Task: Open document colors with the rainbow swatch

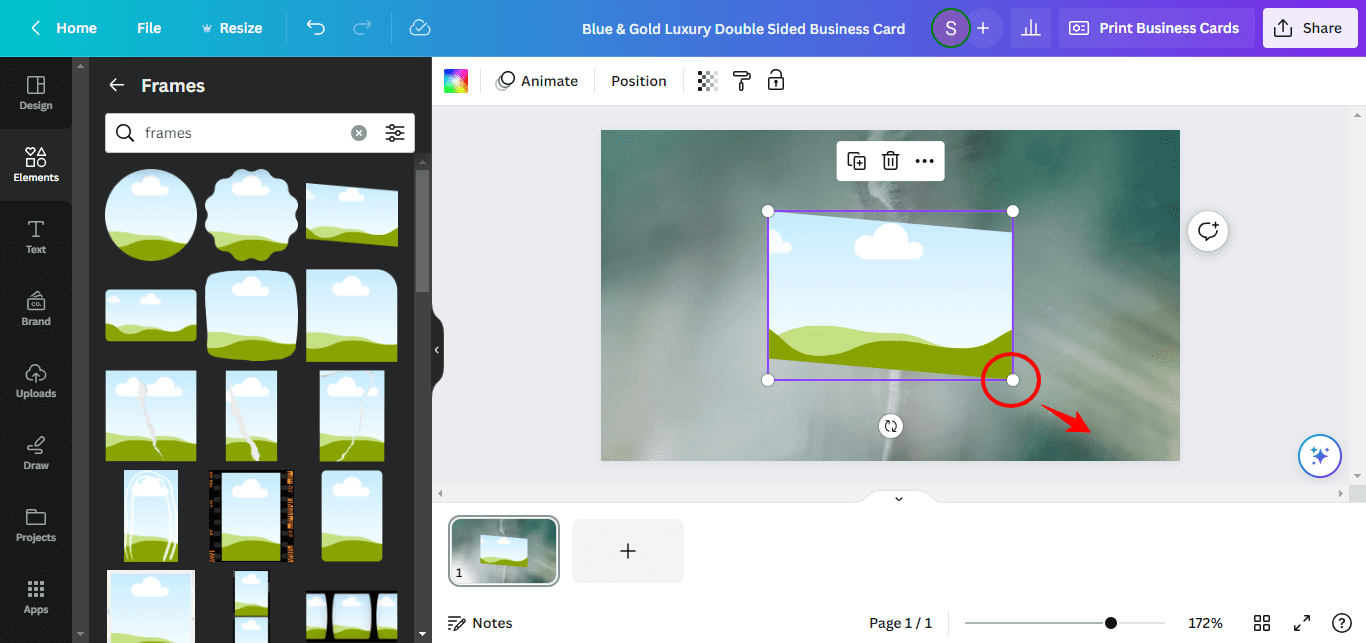Action: [456, 80]
